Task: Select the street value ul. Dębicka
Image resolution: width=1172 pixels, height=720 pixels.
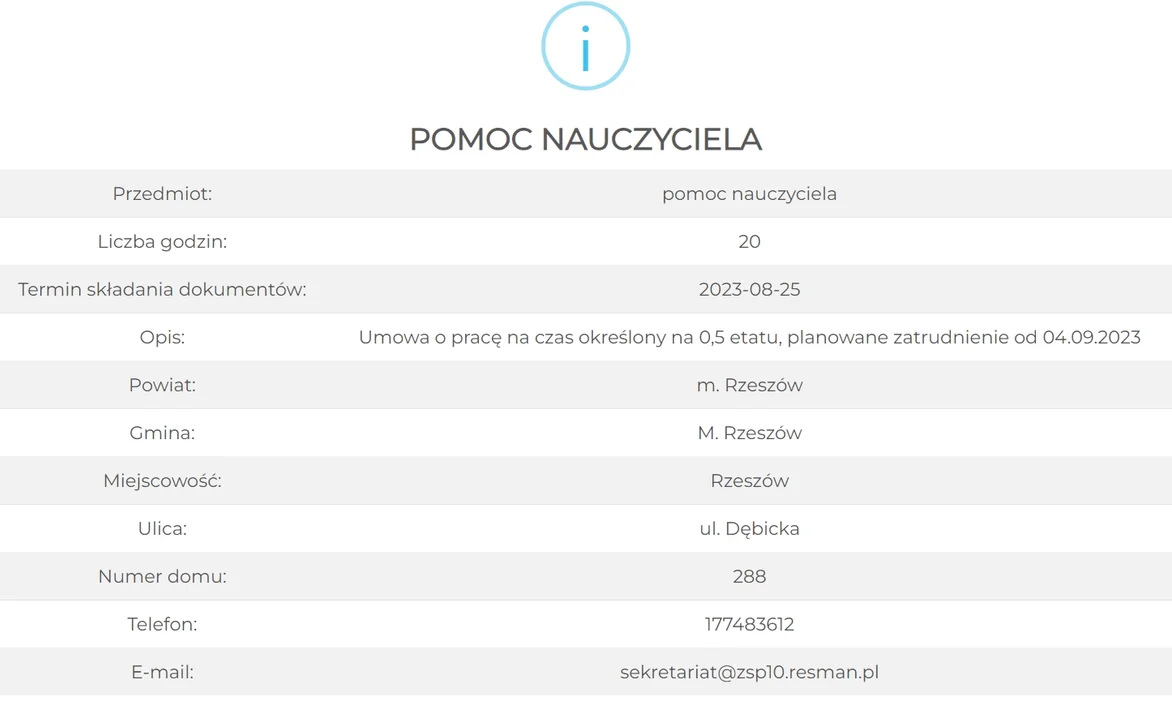Action: pos(749,529)
